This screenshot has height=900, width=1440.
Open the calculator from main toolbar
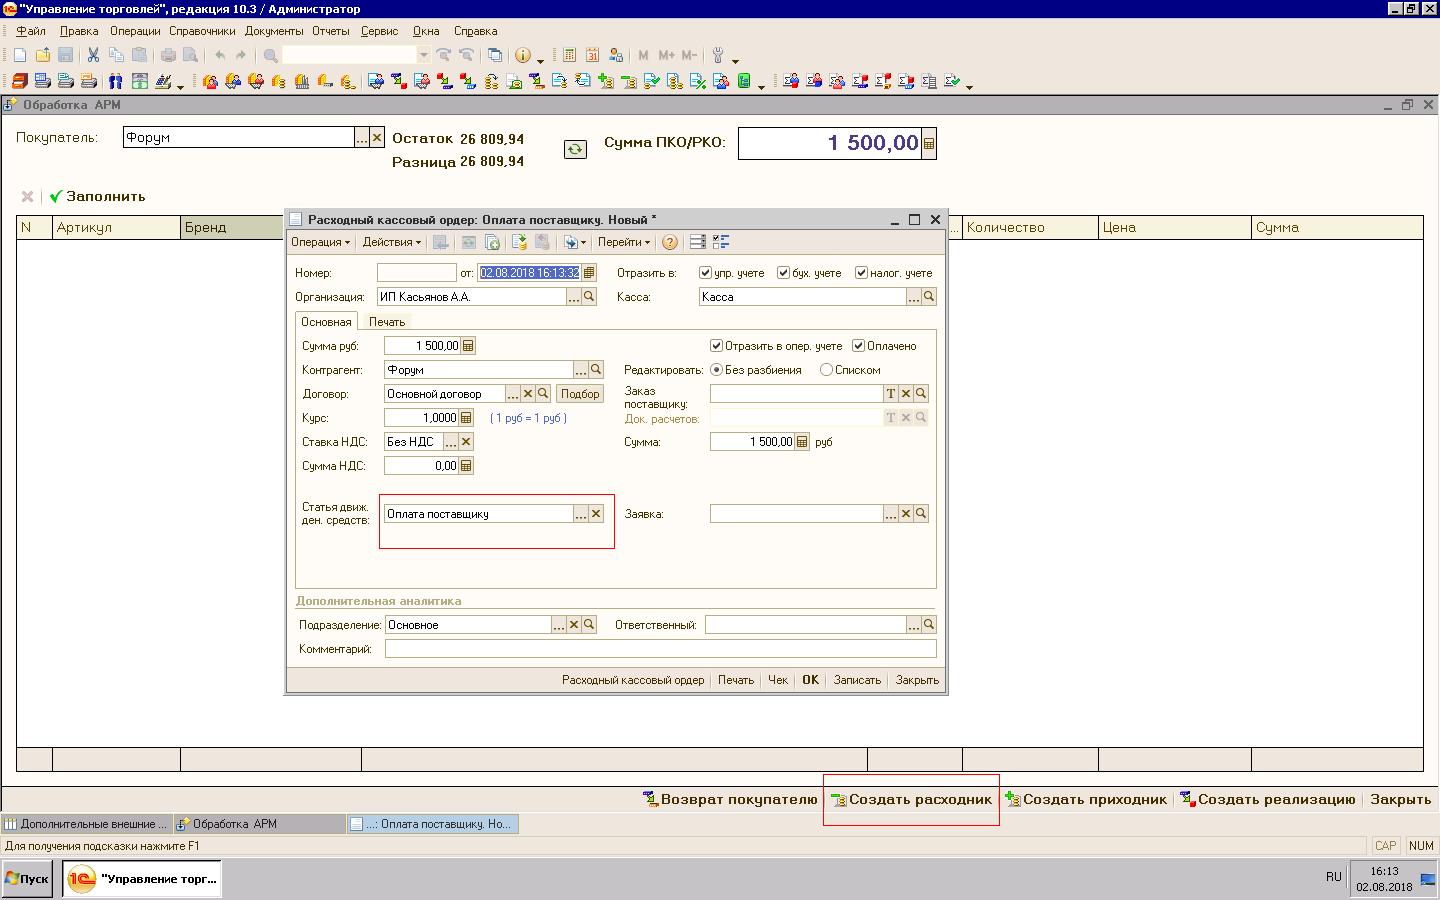coord(569,56)
